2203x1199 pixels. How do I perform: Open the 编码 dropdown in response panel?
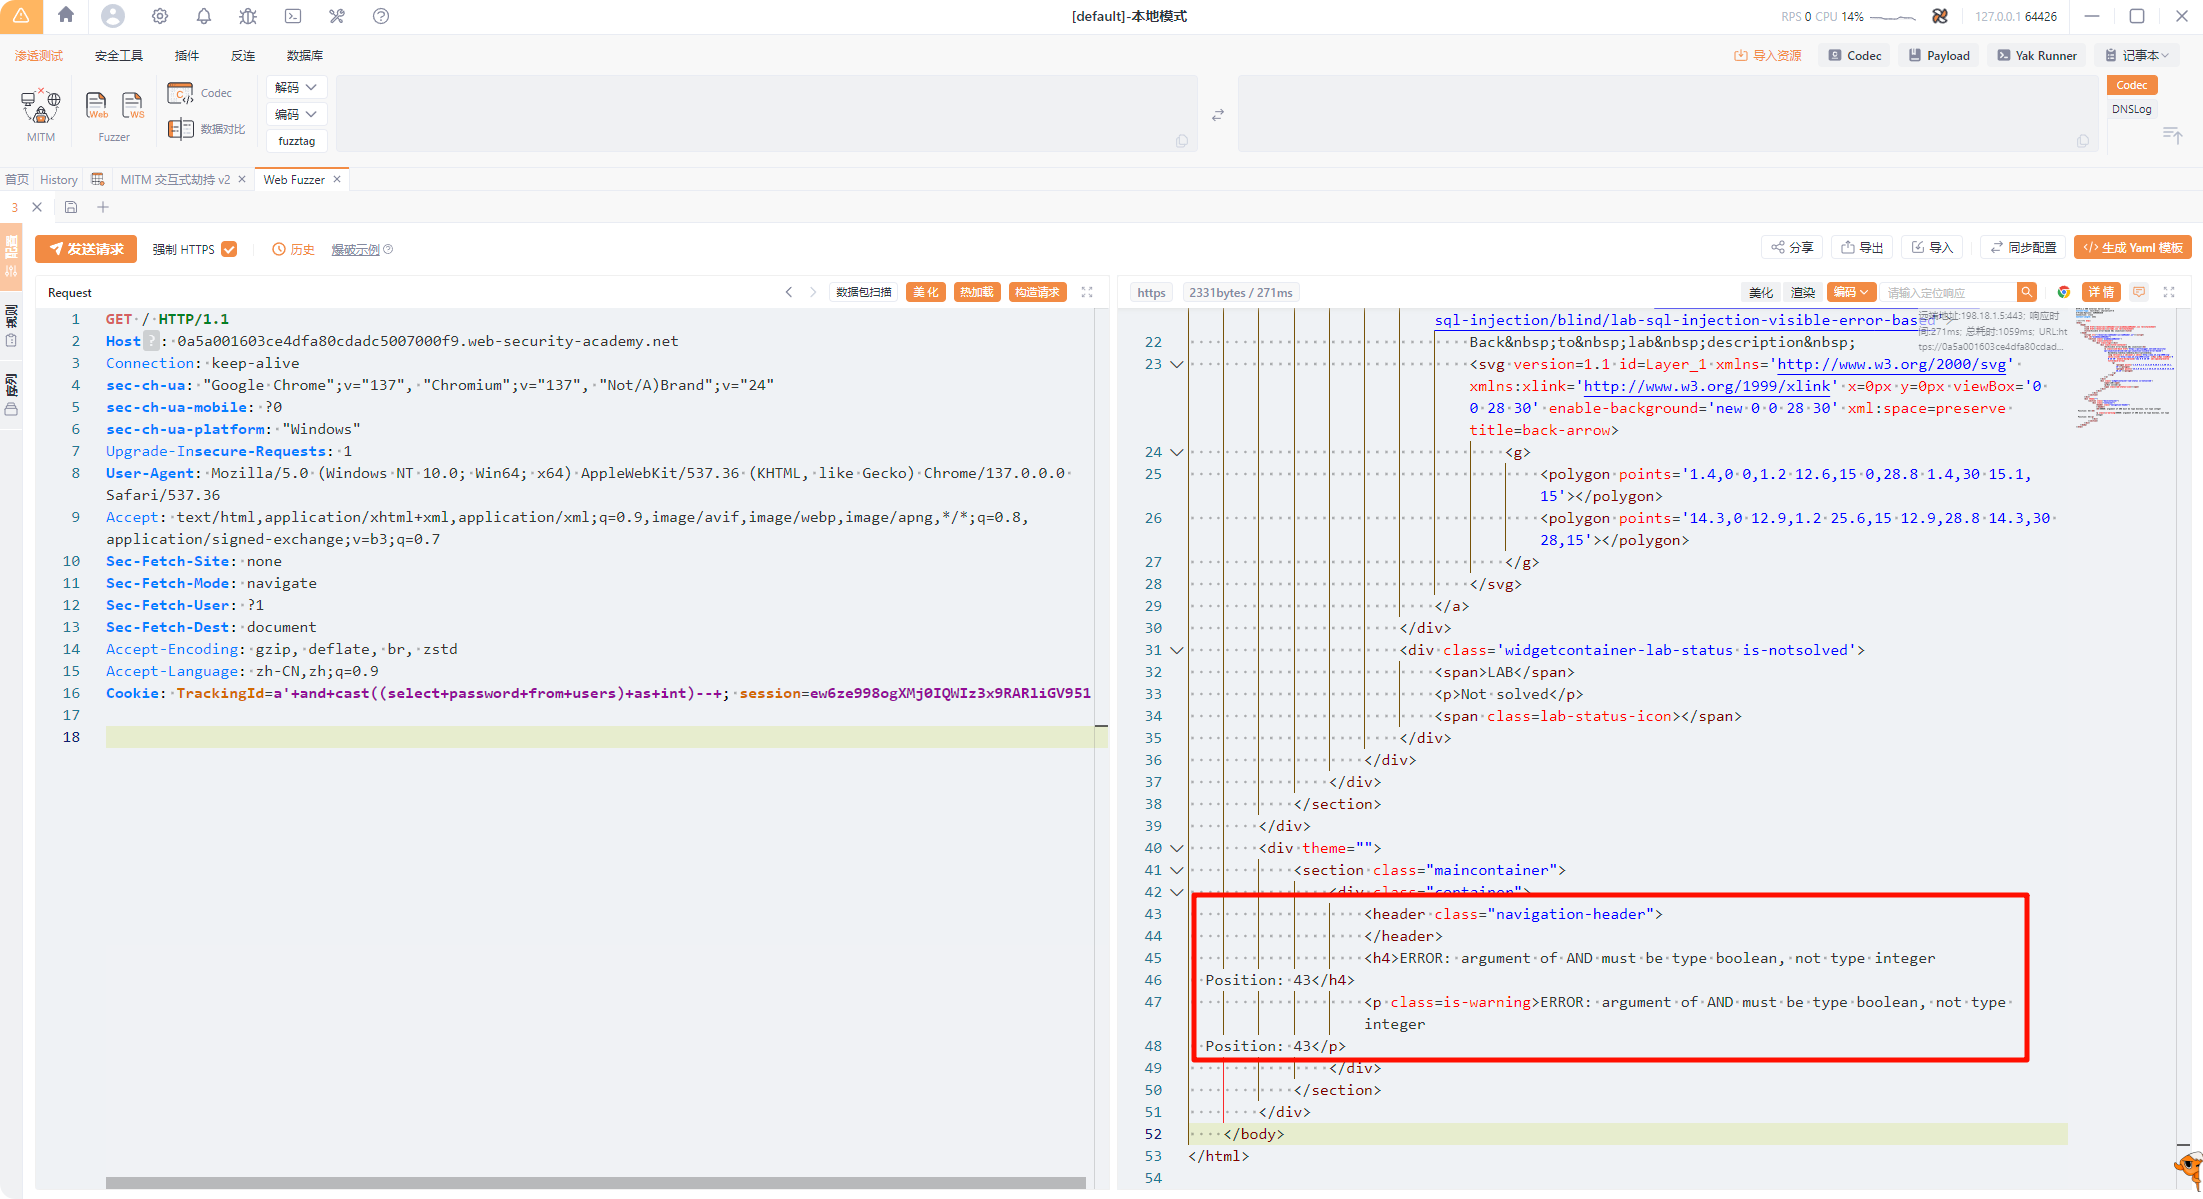(x=1851, y=292)
